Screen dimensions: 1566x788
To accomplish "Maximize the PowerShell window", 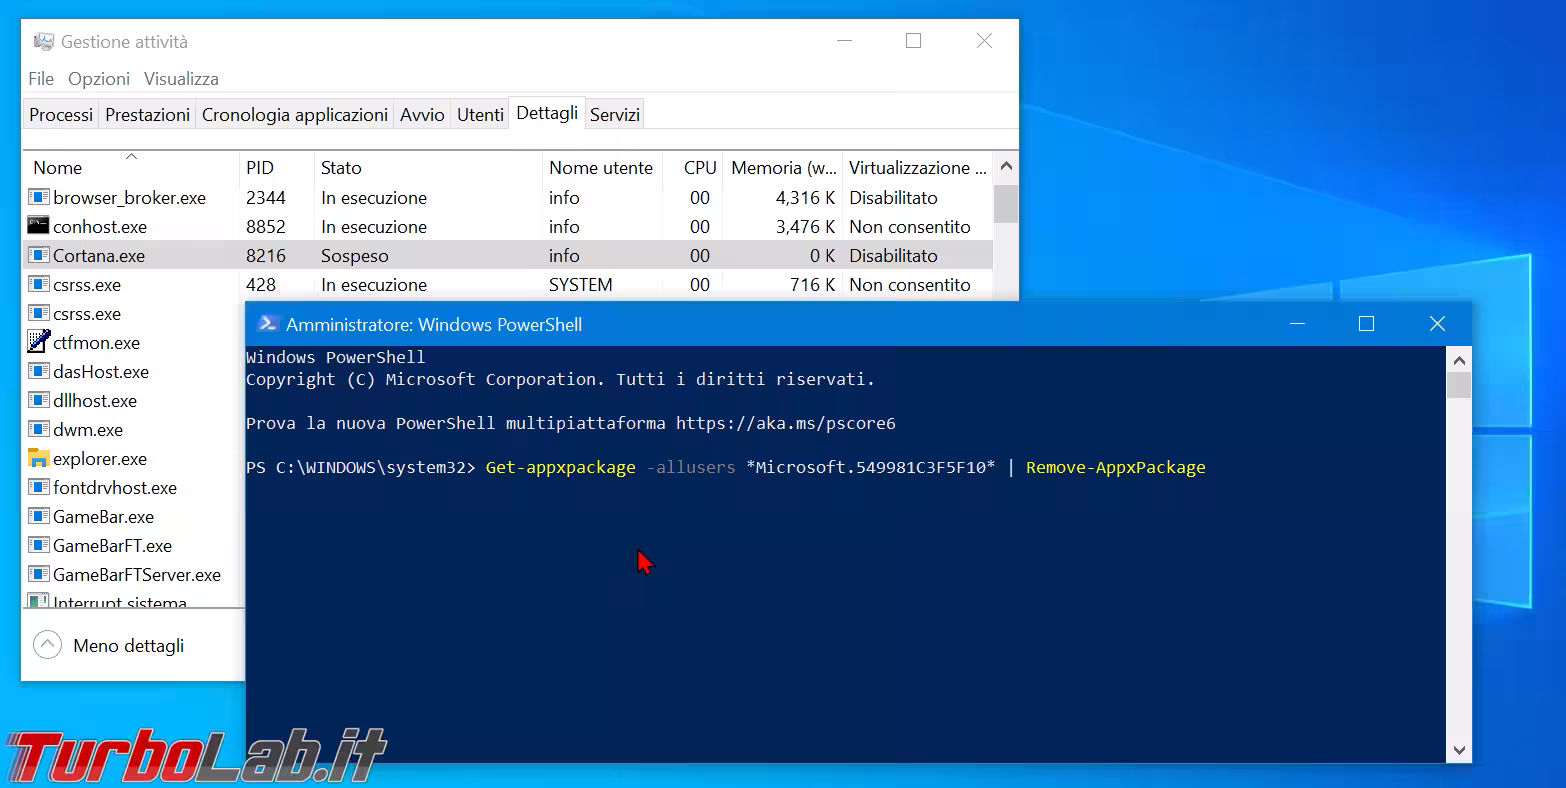I will click(x=1366, y=324).
